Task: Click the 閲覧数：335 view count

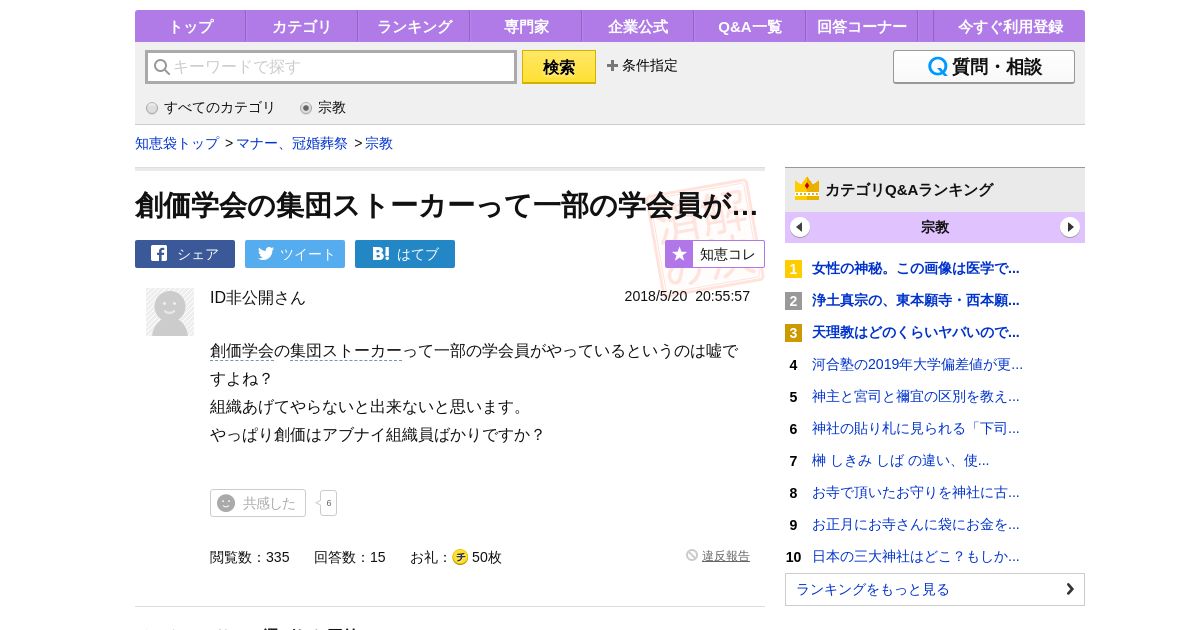Action: tap(250, 557)
